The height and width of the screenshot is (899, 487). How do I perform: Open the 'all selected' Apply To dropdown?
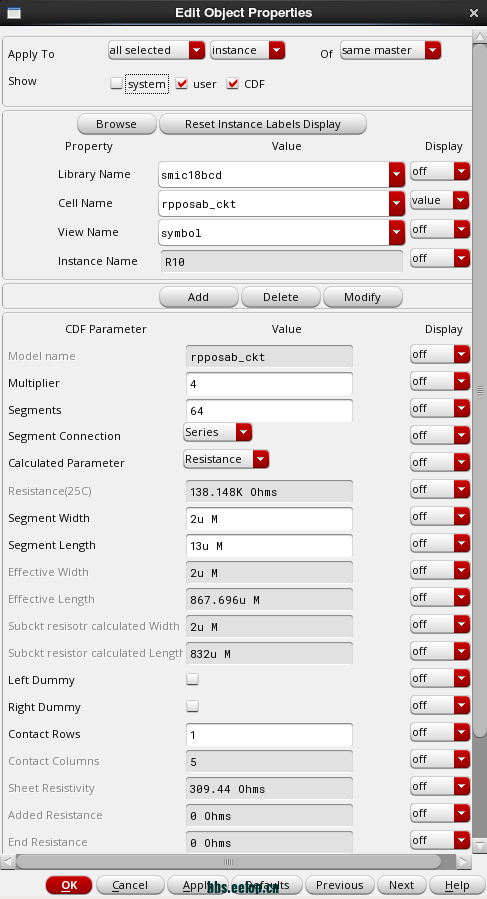coord(157,50)
